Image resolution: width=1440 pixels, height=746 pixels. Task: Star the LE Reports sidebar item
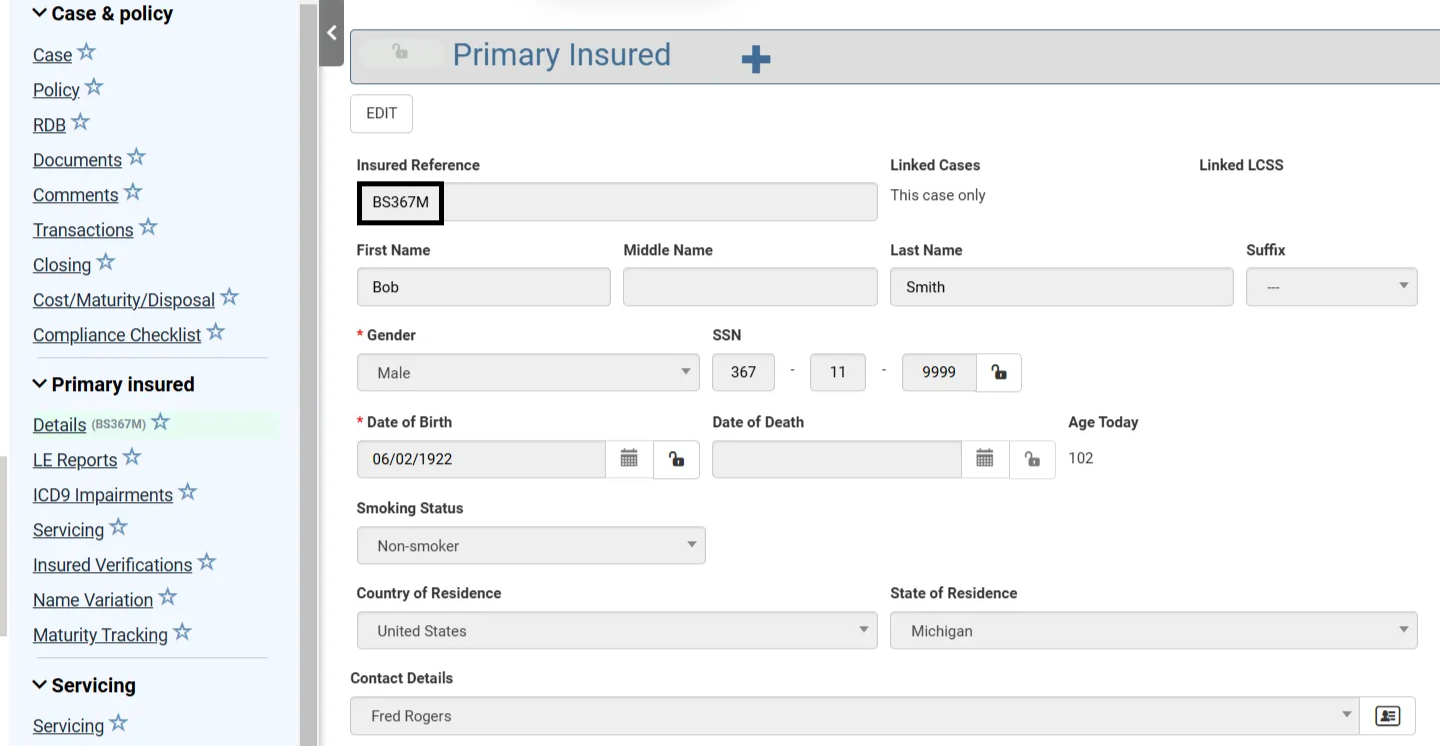tap(132, 457)
